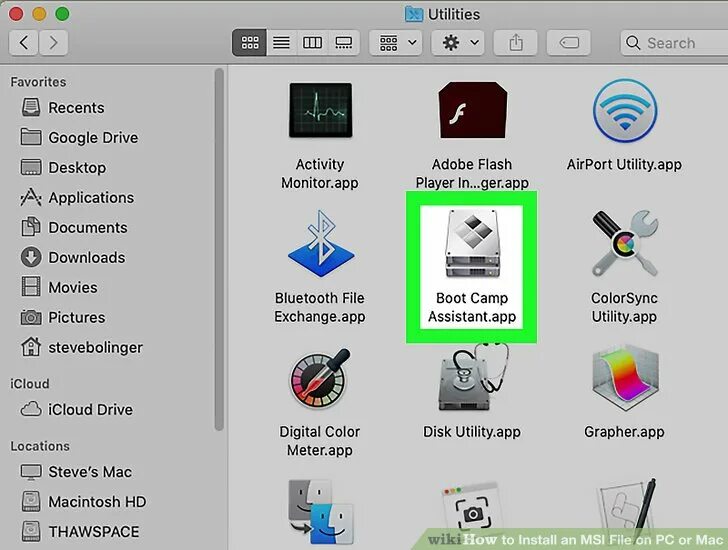The width and height of the screenshot is (728, 550).
Task: Click the Edit Tags toolbar button
Action: [569, 43]
